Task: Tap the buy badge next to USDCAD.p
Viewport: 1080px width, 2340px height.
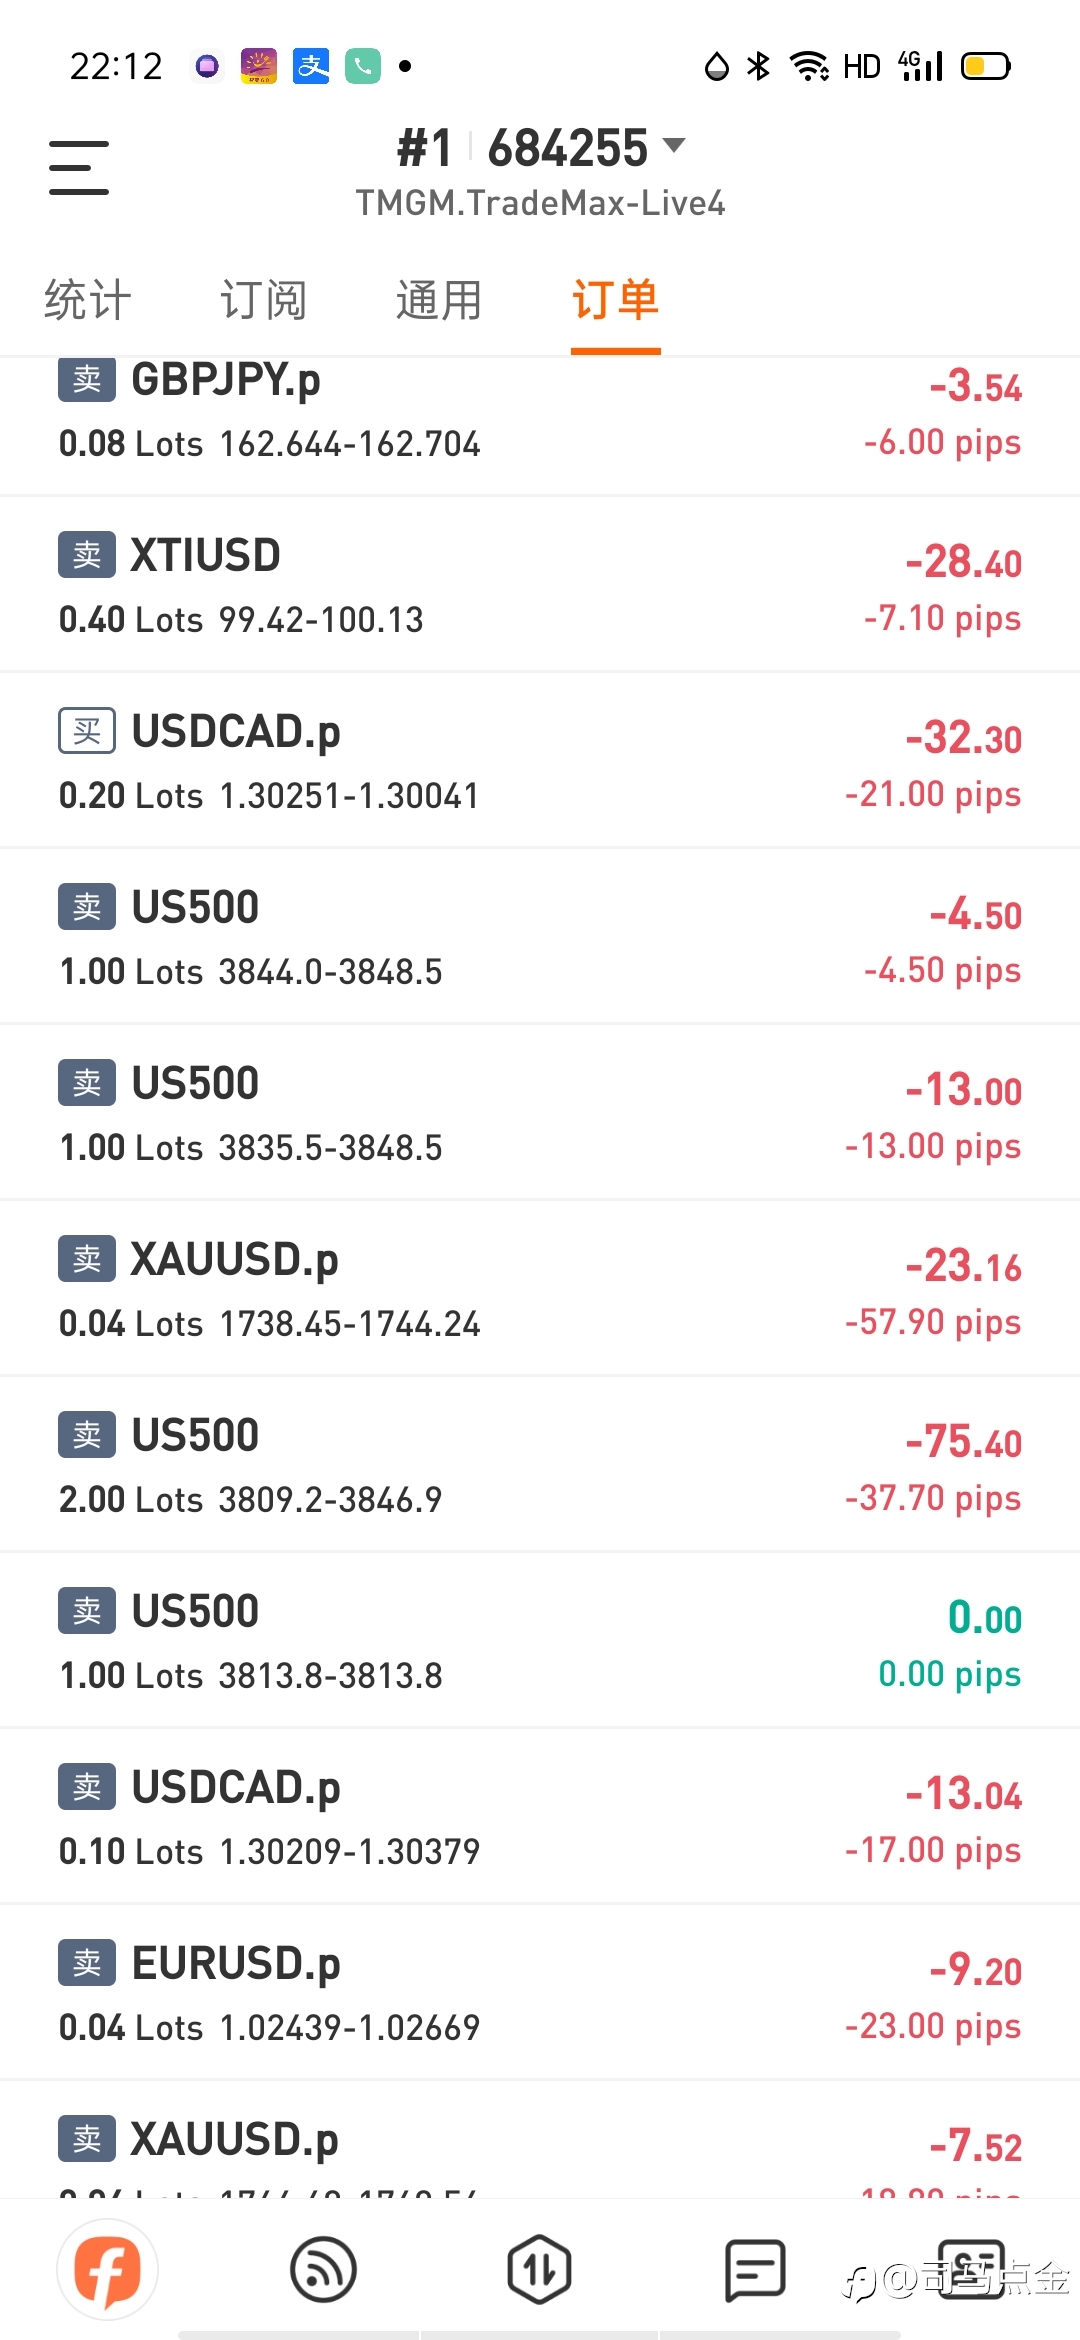Action: point(87,731)
